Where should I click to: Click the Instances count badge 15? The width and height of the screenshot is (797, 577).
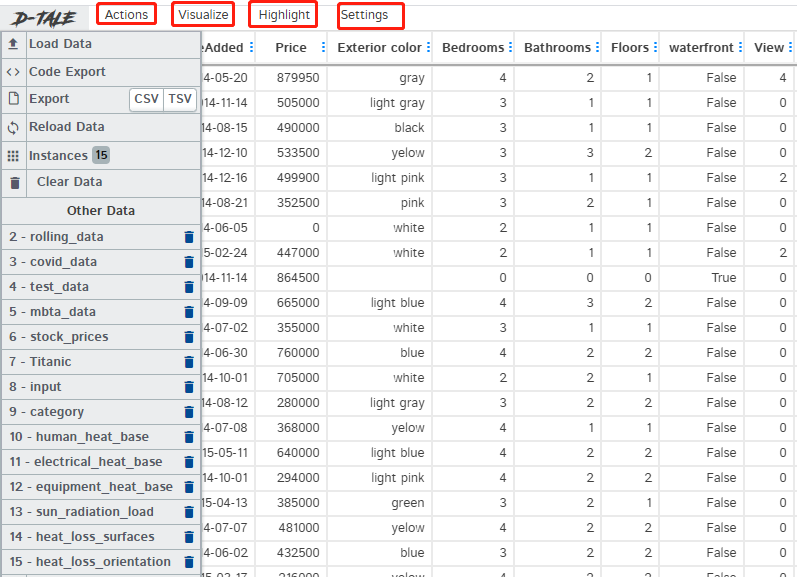[x=101, y=155]
